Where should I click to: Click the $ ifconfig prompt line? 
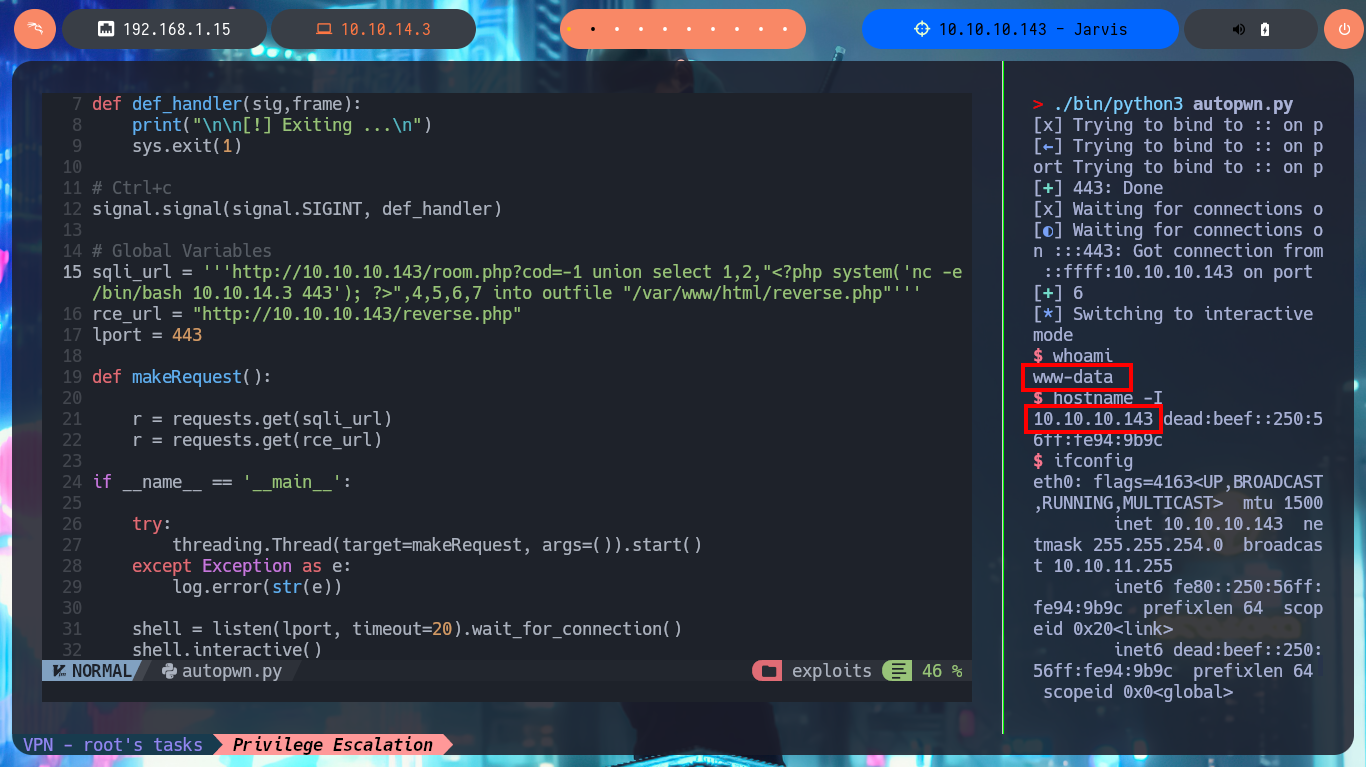(x=1083, y=461)
